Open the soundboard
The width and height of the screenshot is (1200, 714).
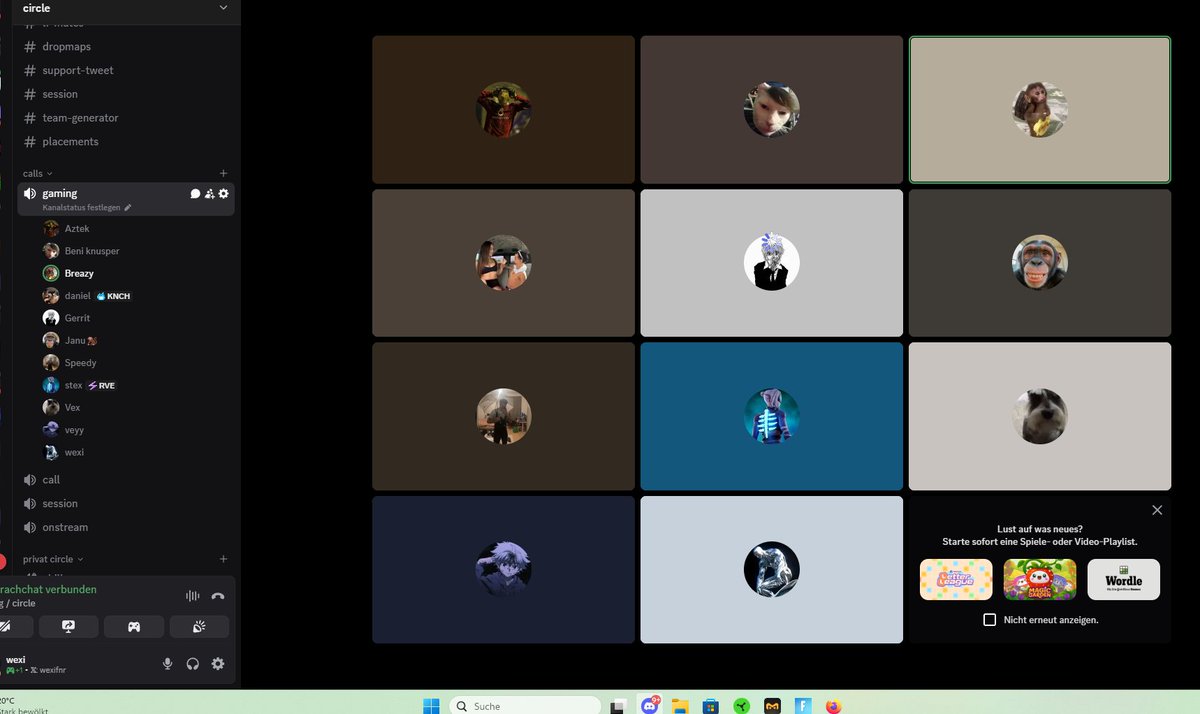click(x=199, y=627)
